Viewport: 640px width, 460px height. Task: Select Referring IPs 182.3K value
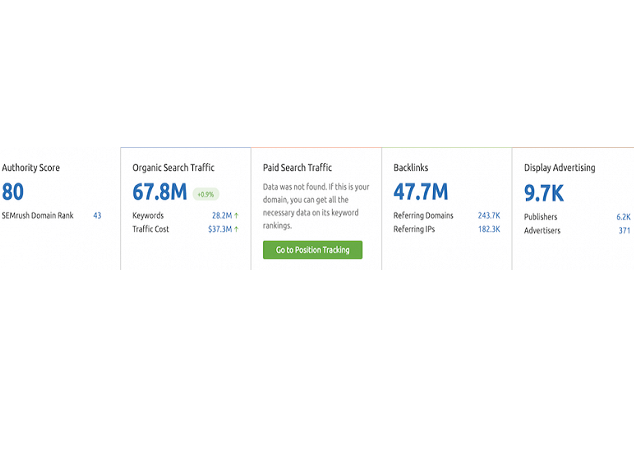pos(489,230)
